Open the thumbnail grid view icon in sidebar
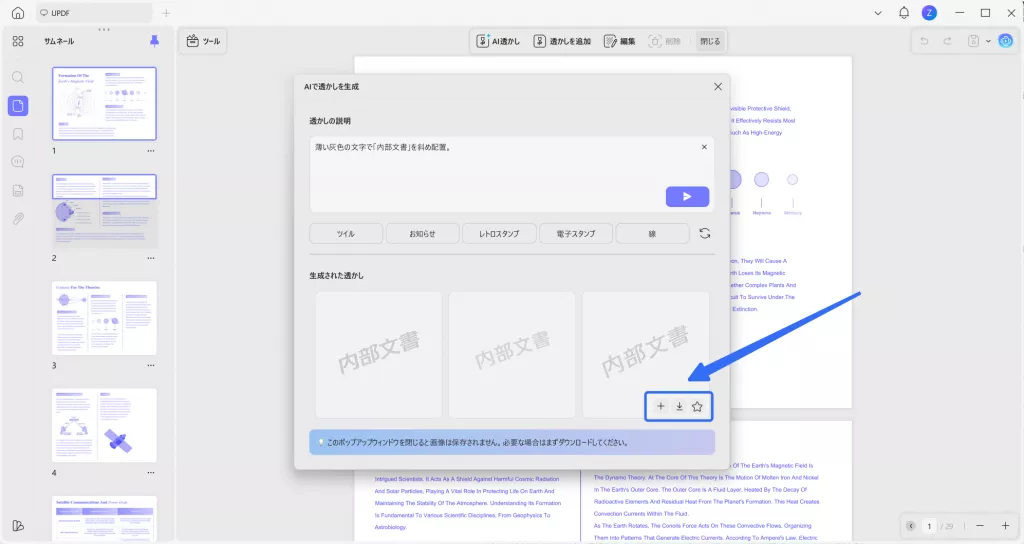Viewport: 1024px width, 544px height. point(18,41)
